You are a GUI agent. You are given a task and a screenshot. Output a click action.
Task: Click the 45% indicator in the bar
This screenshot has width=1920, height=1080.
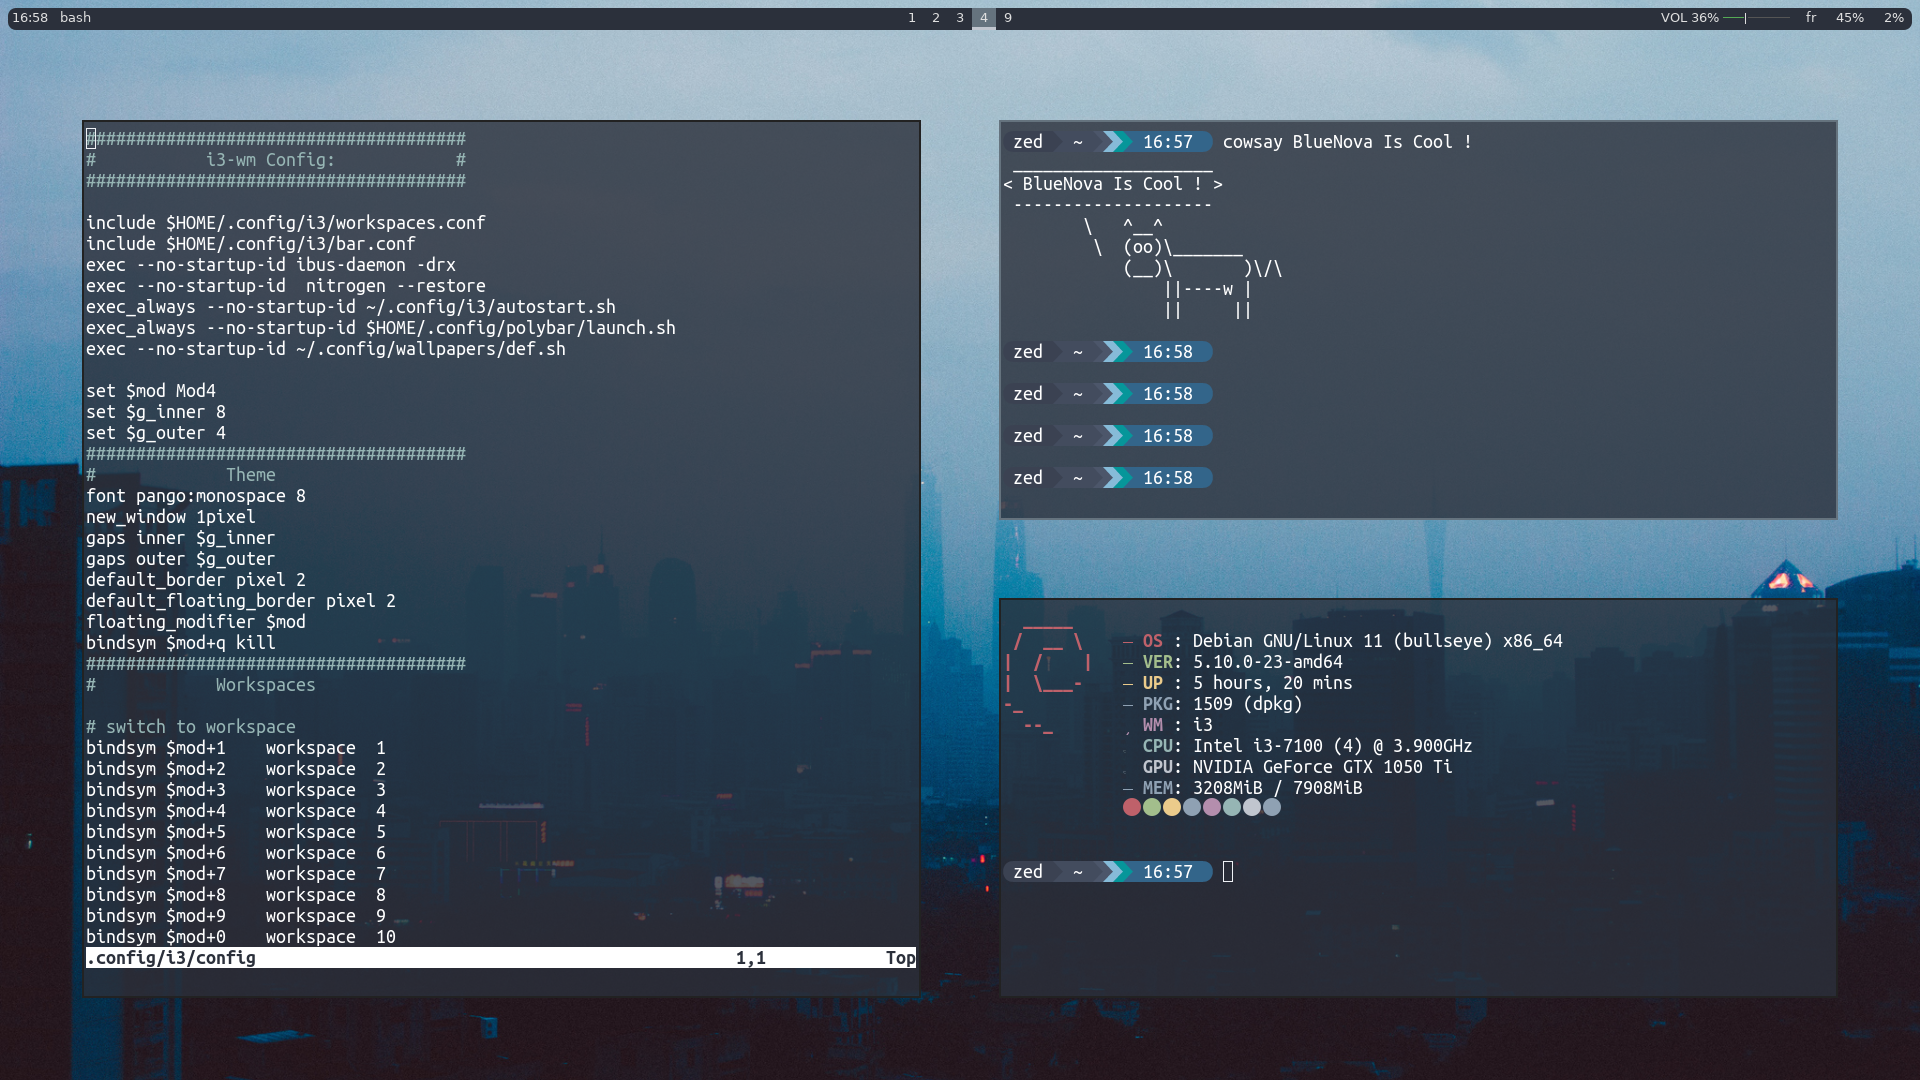[1852, 17]
